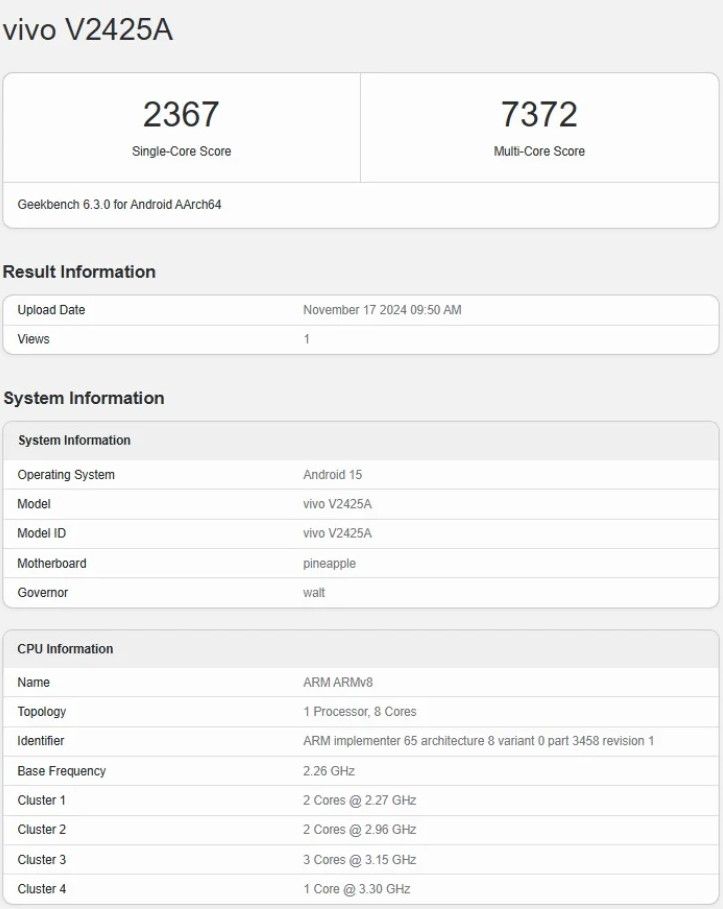Click the 'Upload Date' row label

pyautogui.click(x=51, y=310)
